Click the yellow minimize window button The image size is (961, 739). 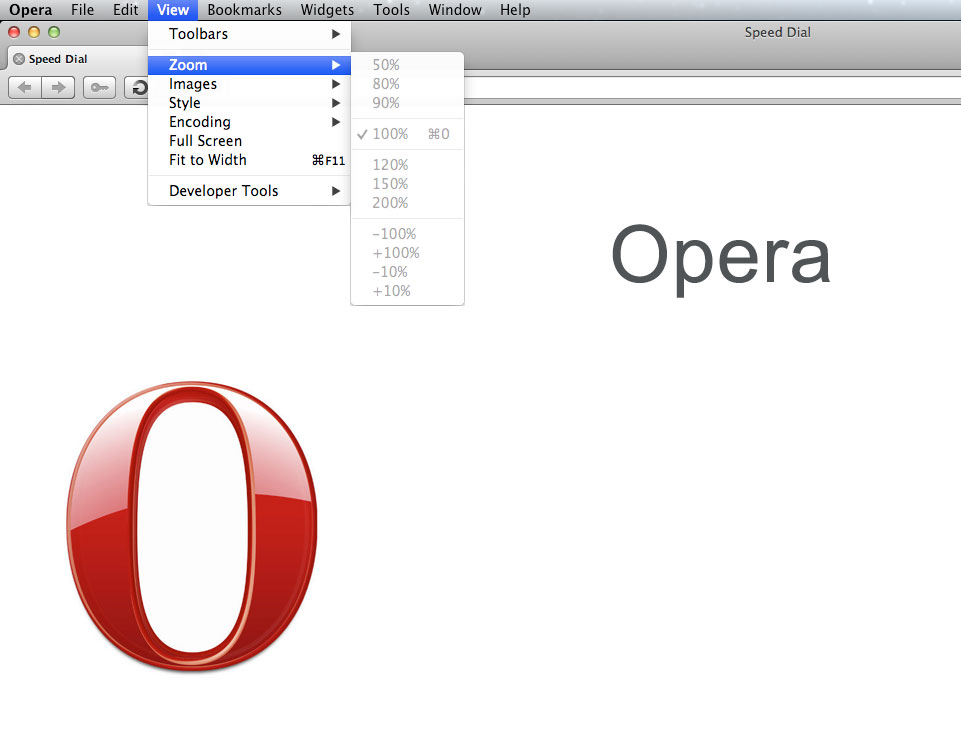click(x=34, y=32)
